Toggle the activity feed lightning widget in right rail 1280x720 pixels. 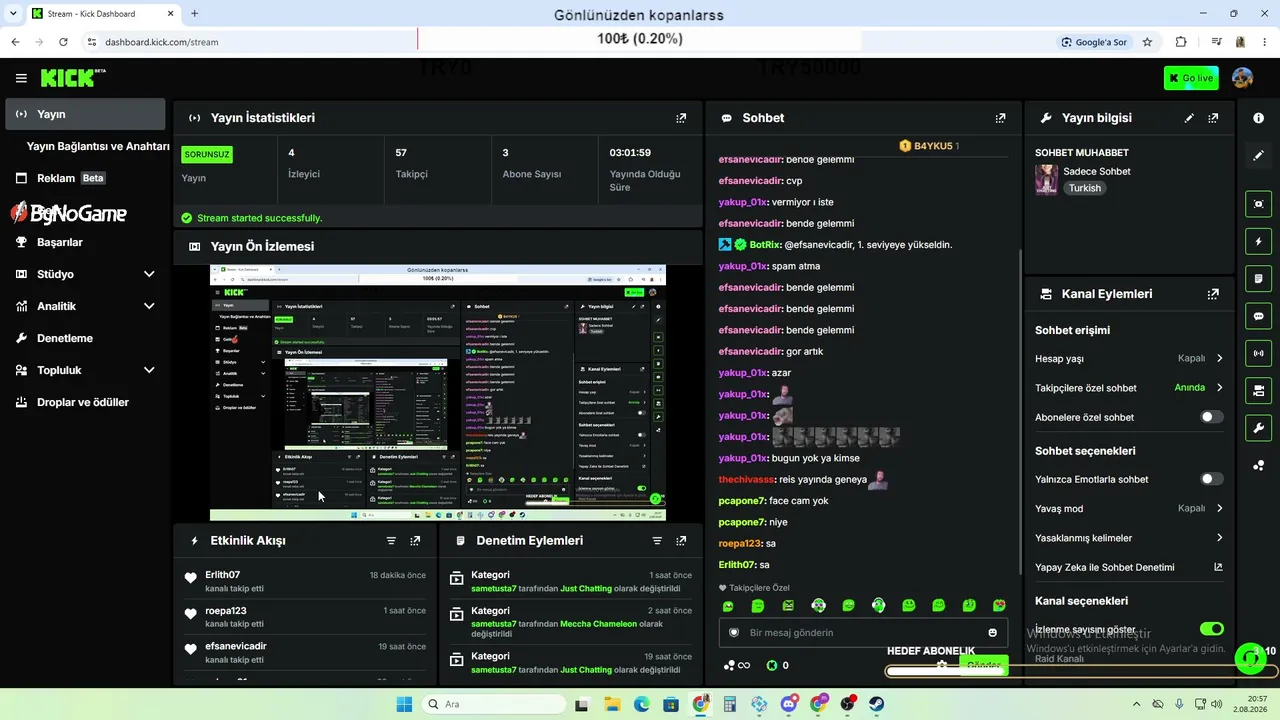coord(1258,241)
